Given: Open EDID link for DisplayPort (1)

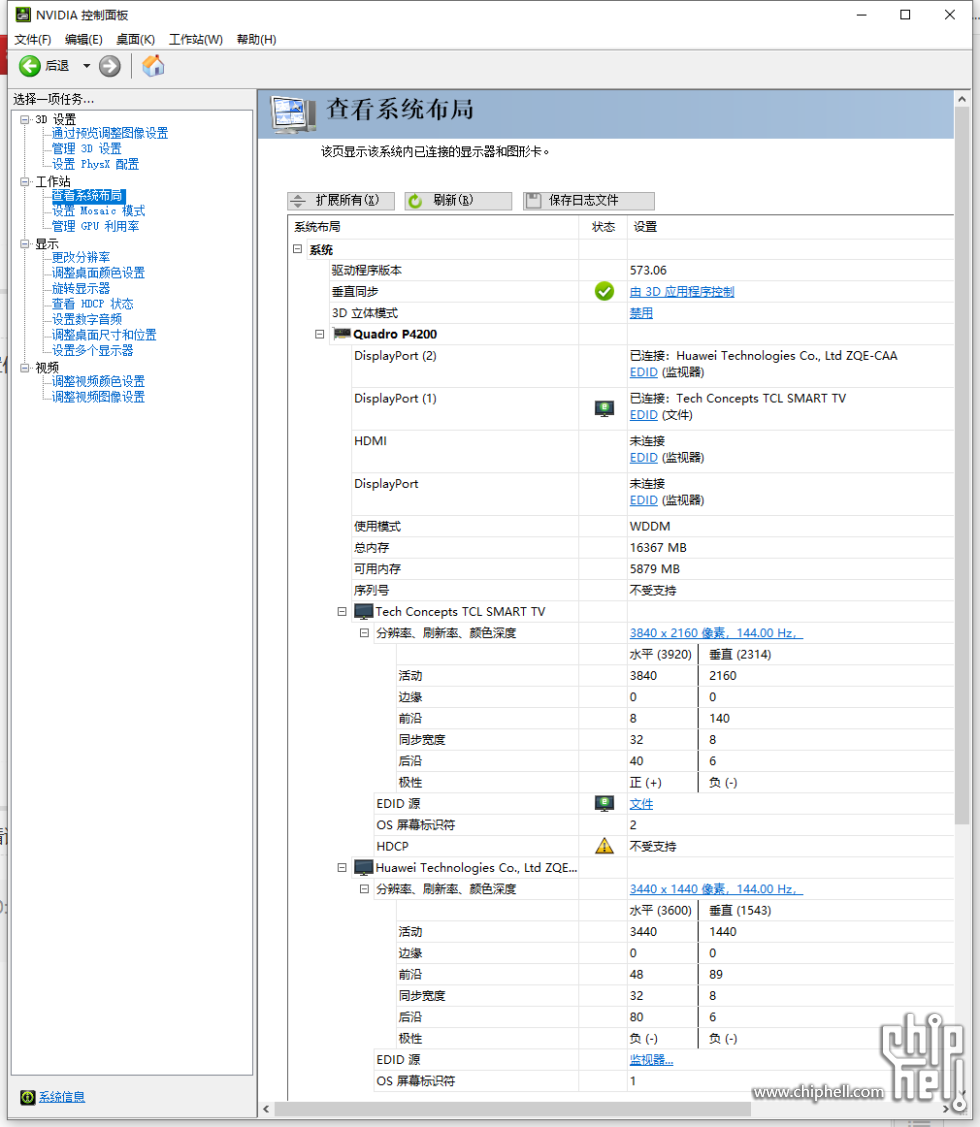Looking at the screenshot, I should (644, 415).
